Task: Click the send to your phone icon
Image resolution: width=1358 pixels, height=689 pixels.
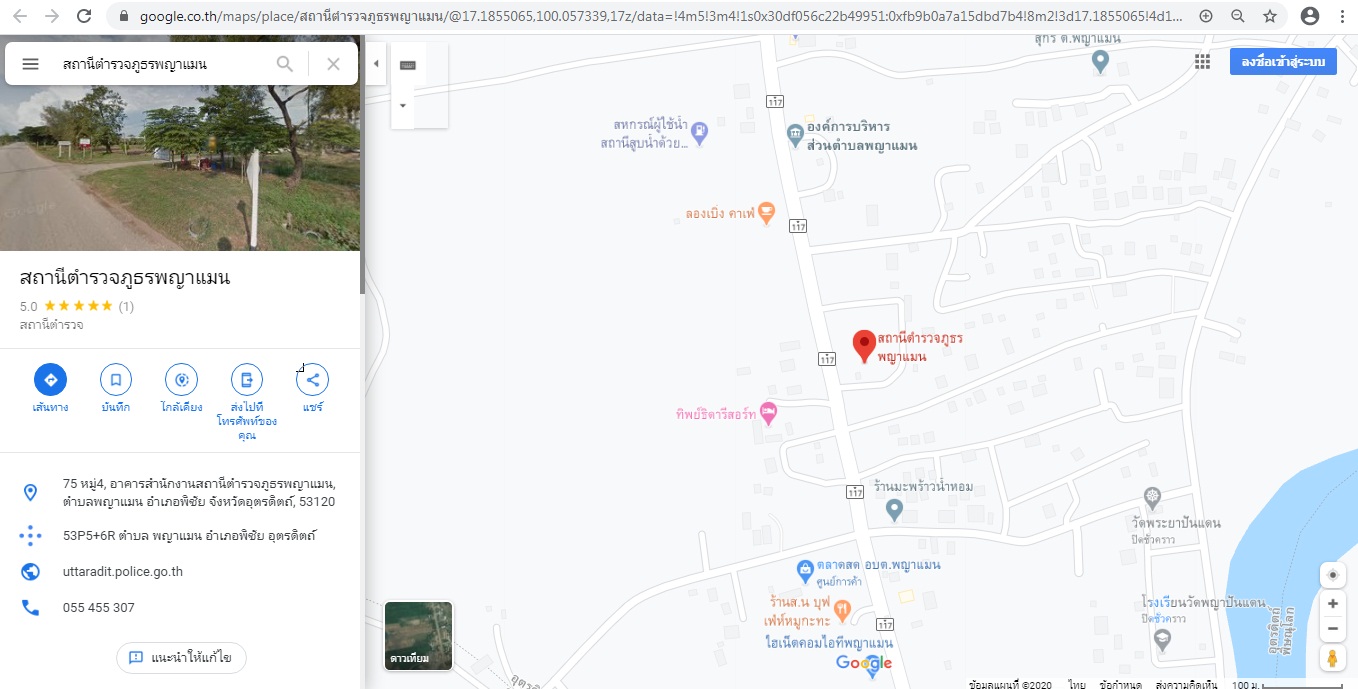Action: point(246,380)
